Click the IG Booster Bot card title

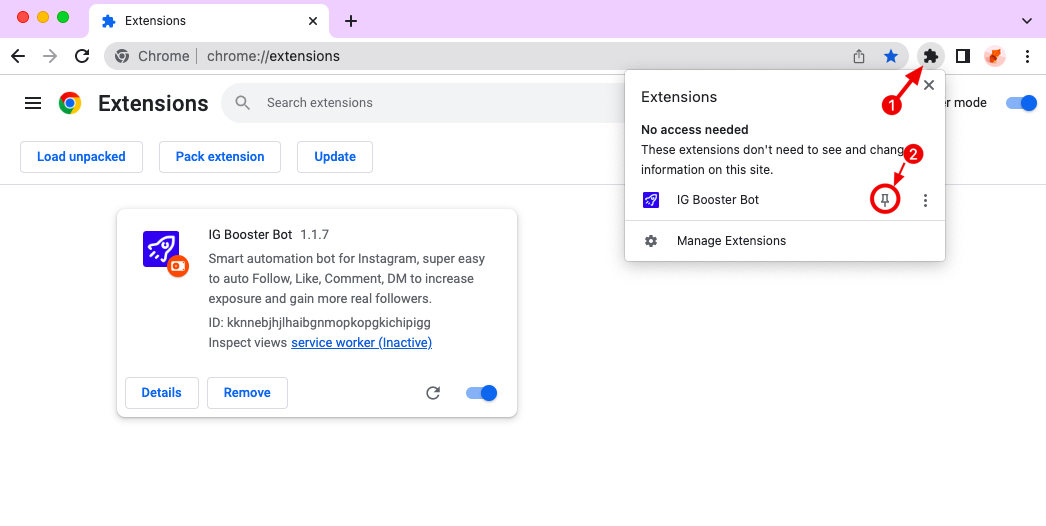tap(250, 235)
